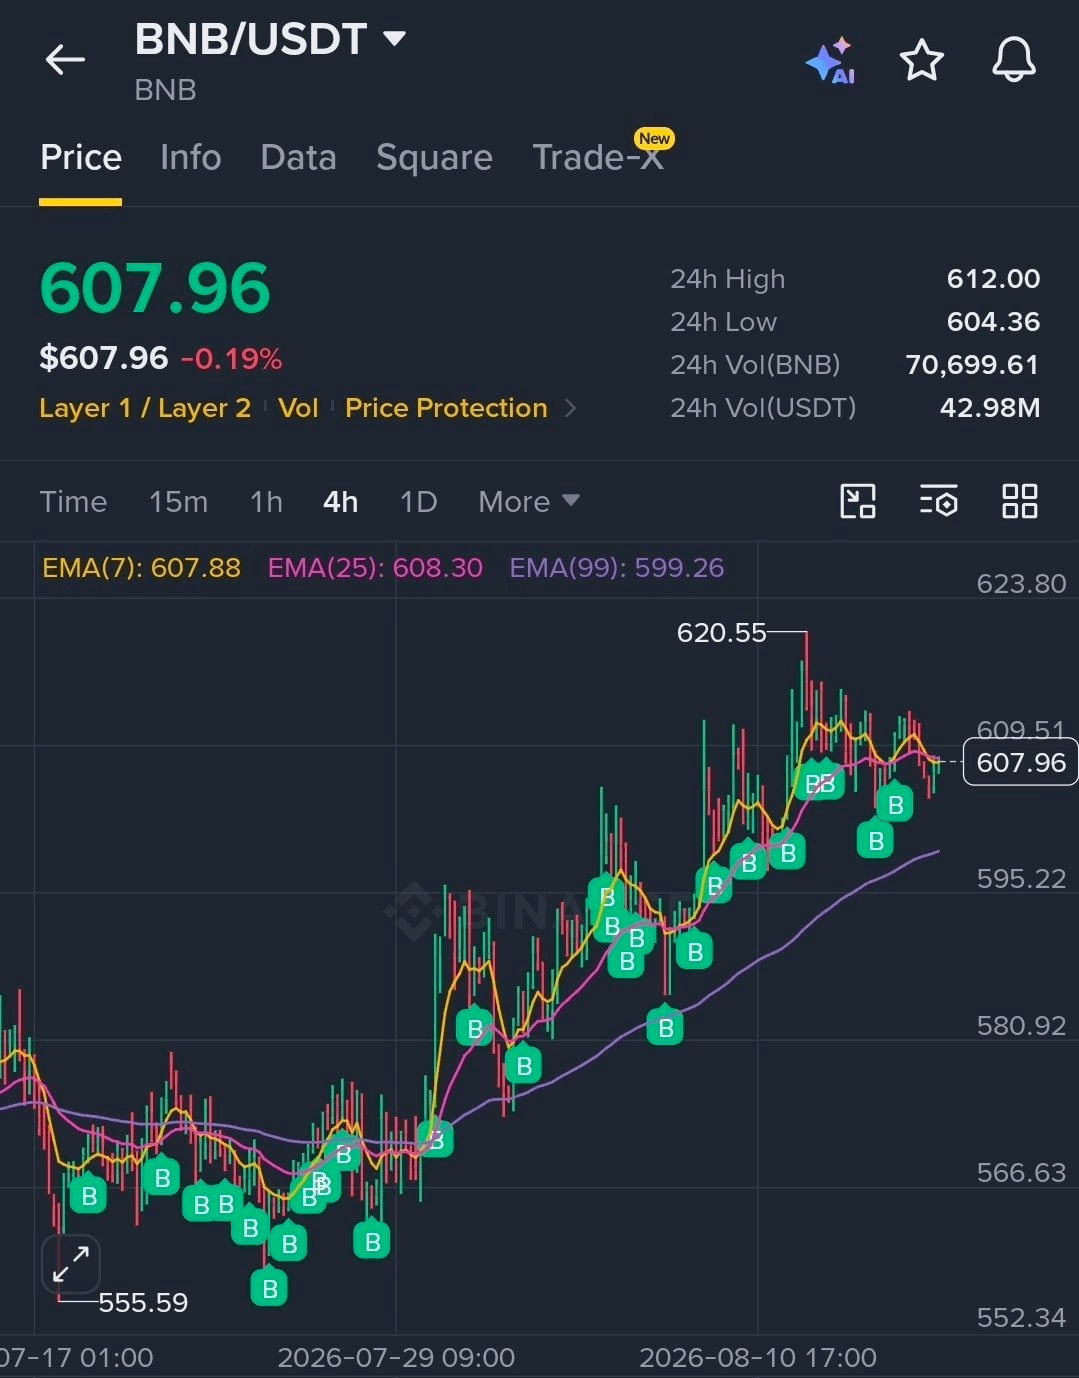This screenshot has height=1378, width=1079.
Task: Add BNB/USDT to favorites with star
Action: [x=921, y=61]
